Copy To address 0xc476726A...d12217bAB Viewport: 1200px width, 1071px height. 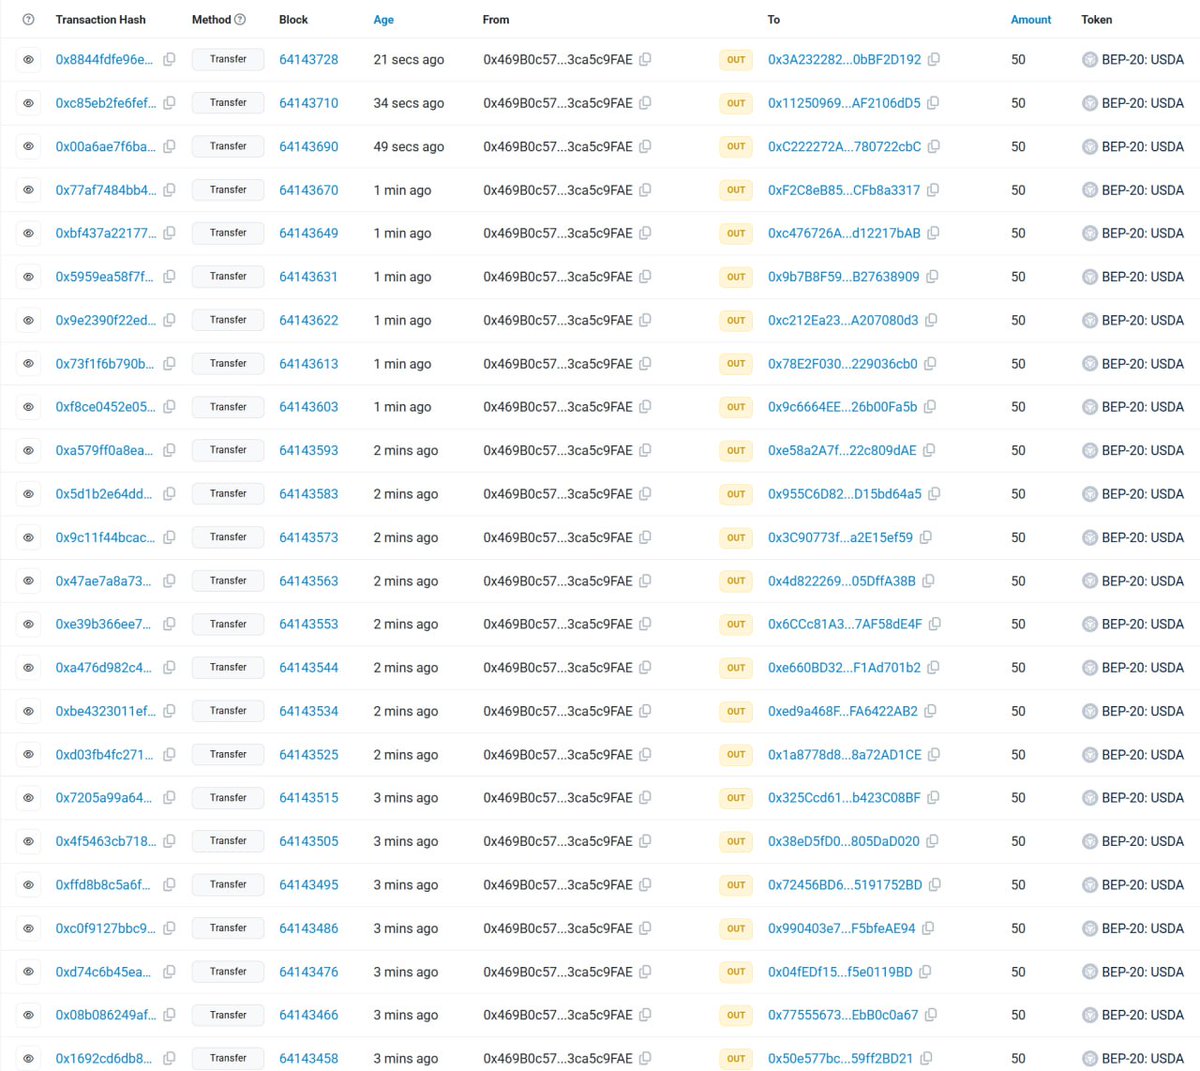(933, 233)
